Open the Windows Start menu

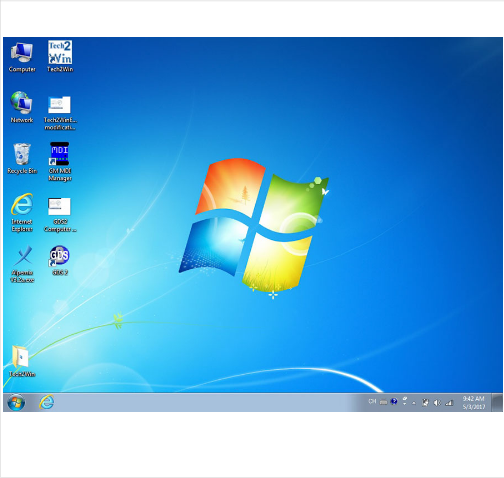(x=16, y=403)
